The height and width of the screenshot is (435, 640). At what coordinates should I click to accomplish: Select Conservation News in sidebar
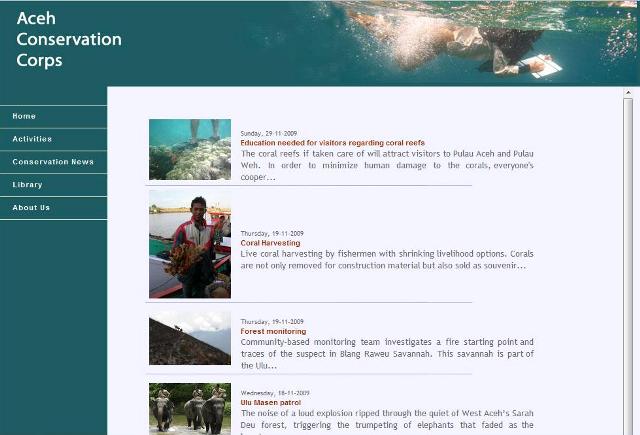click(53, 162)
